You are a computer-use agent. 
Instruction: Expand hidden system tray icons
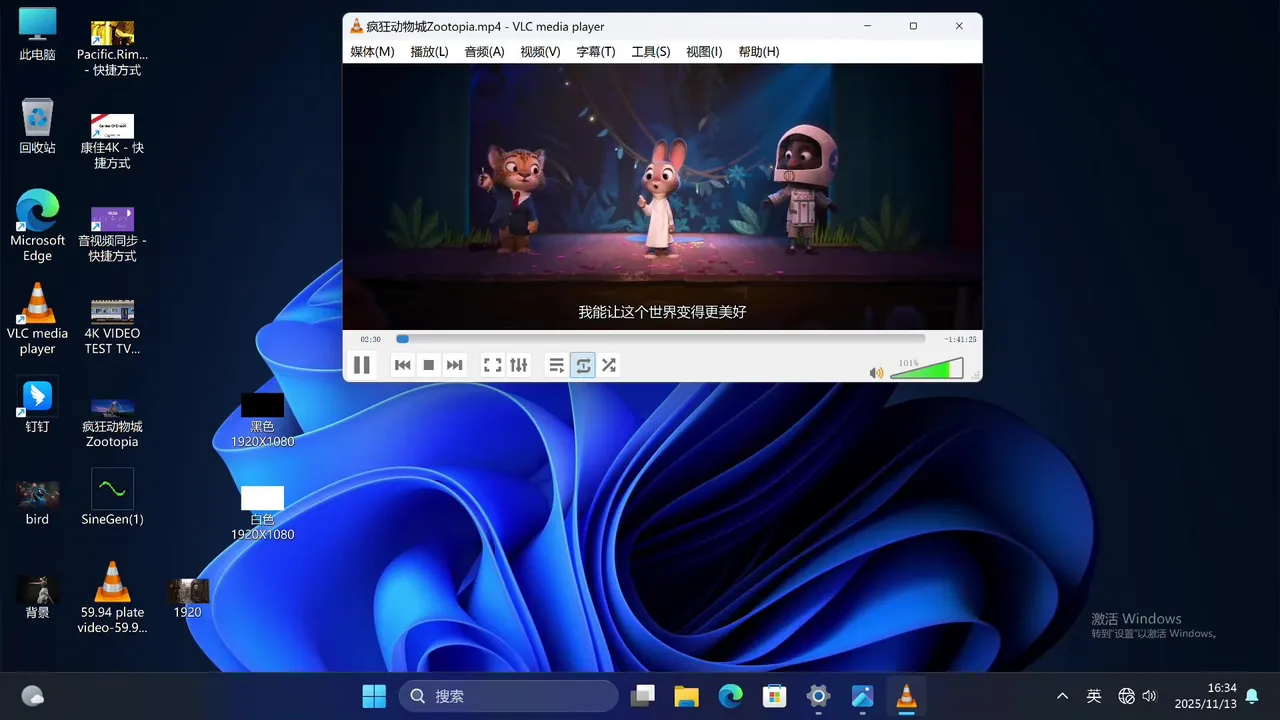click(1062, 696)
